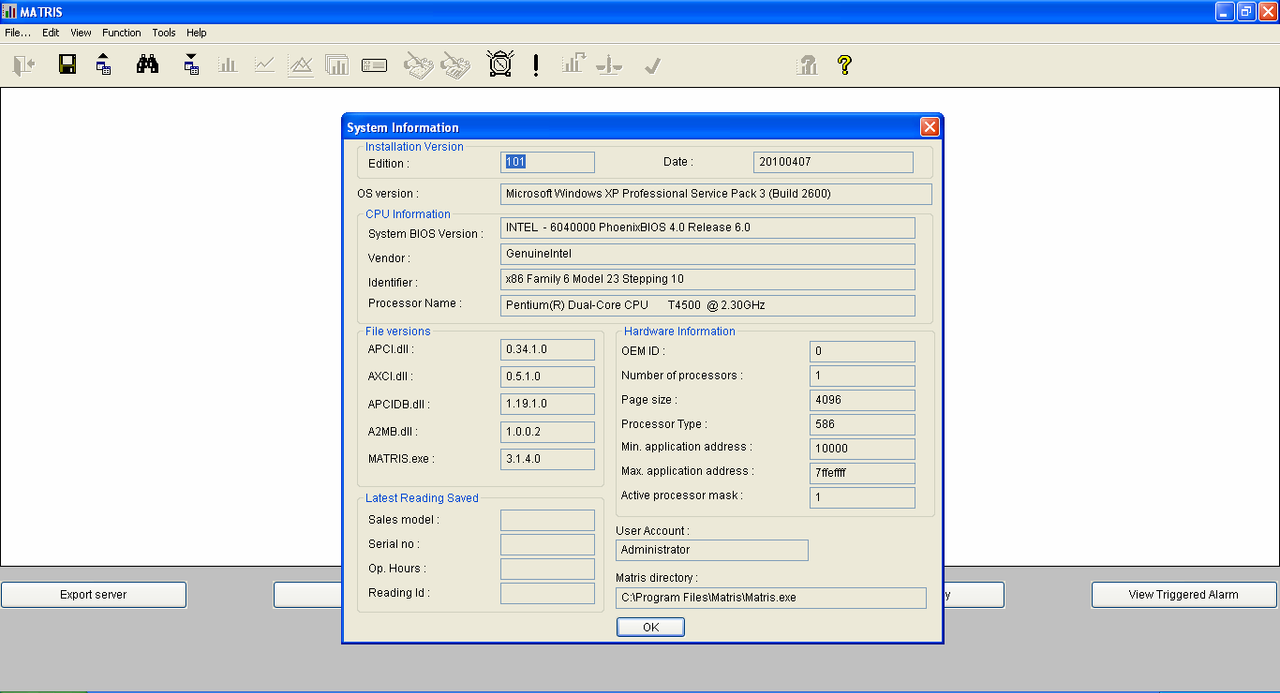The height and width of the screenshot is (693, 1280).
Task: Open the Edit menu
Action: pyautogui.click(x=51, y=33)
